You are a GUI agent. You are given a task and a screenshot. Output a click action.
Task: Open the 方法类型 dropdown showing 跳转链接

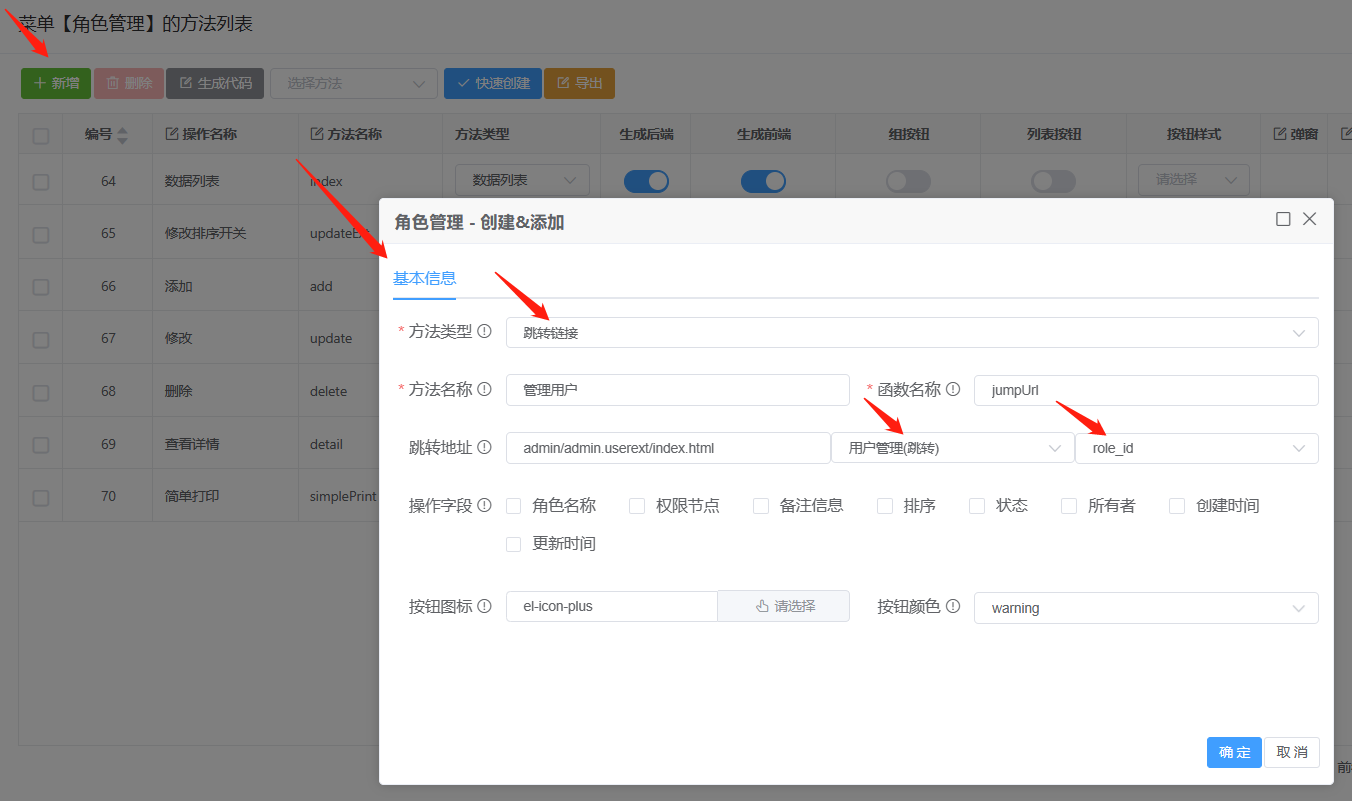(911, 333)
